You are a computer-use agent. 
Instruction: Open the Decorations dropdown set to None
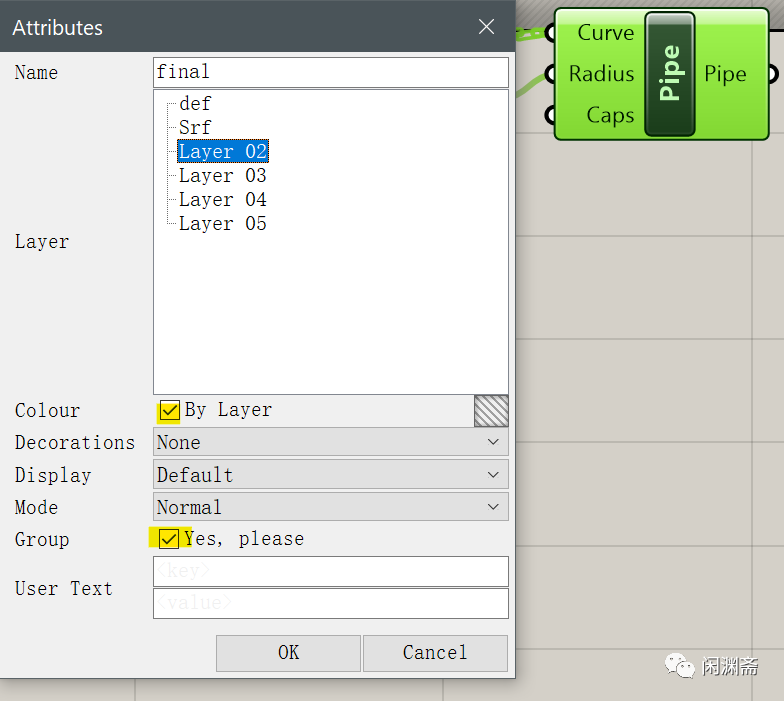pos(330,442)
